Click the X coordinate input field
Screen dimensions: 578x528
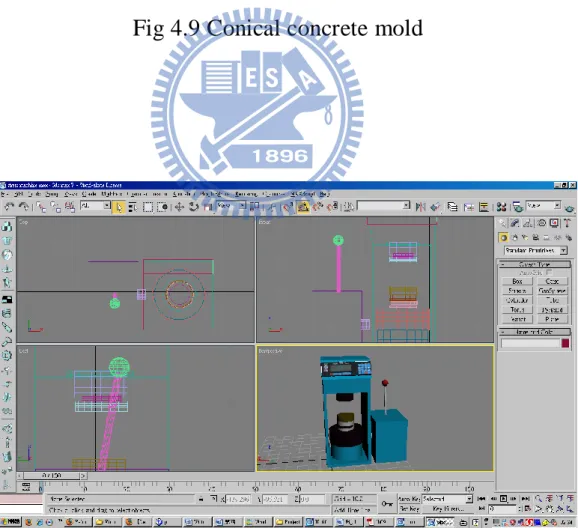(x=238, y=499)
